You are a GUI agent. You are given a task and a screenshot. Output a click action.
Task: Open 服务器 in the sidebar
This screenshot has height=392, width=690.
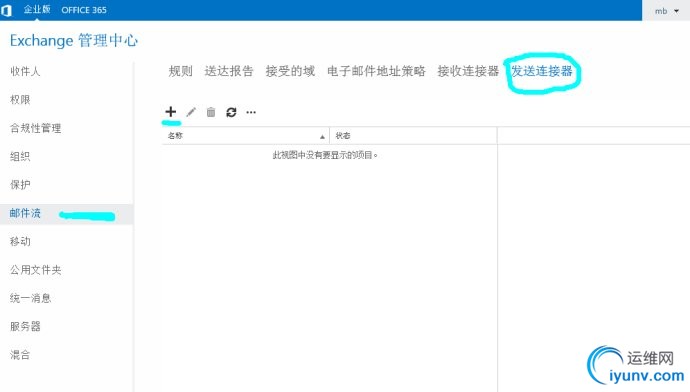coord(25,326)
